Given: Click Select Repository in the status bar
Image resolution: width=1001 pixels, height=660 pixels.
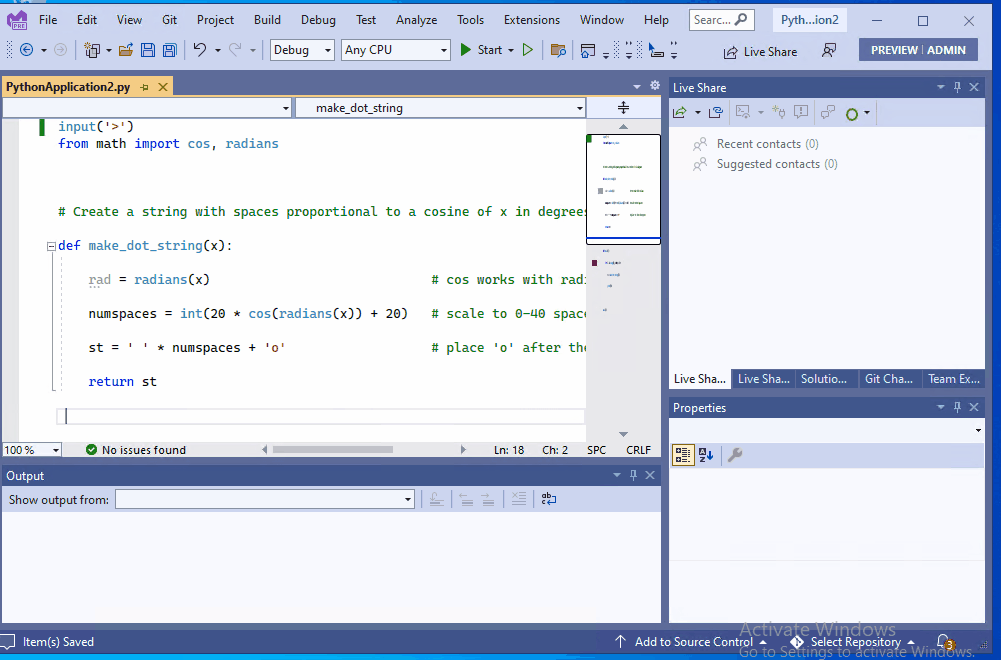Looking at the screenshot, I should [852, 641].
